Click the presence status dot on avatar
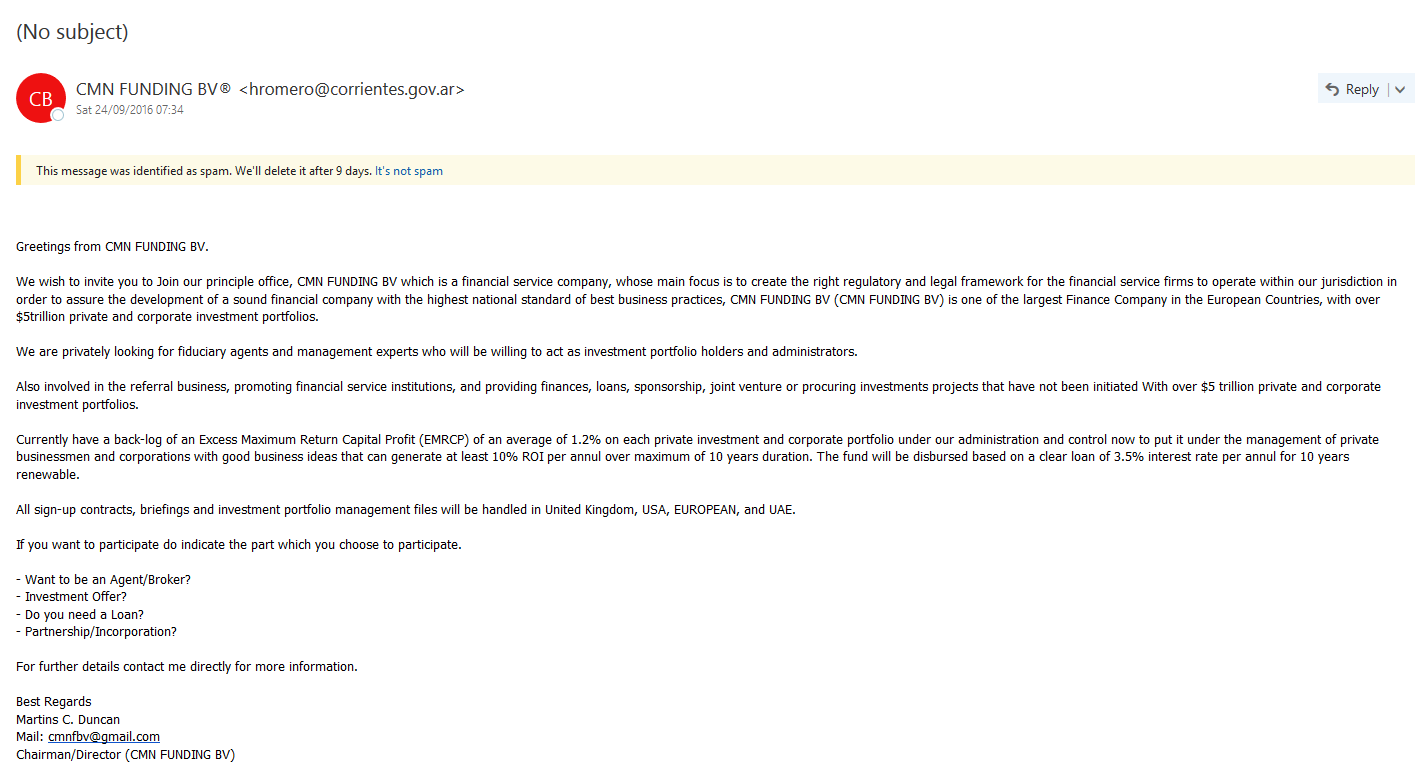 [x=58, y=115]
